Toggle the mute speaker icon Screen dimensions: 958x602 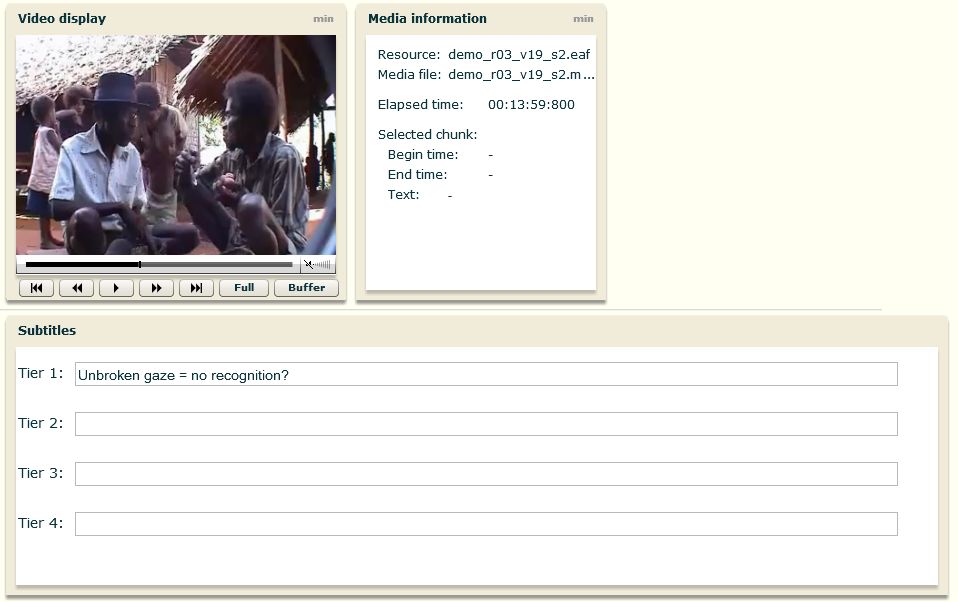click(x=308, y=265)
